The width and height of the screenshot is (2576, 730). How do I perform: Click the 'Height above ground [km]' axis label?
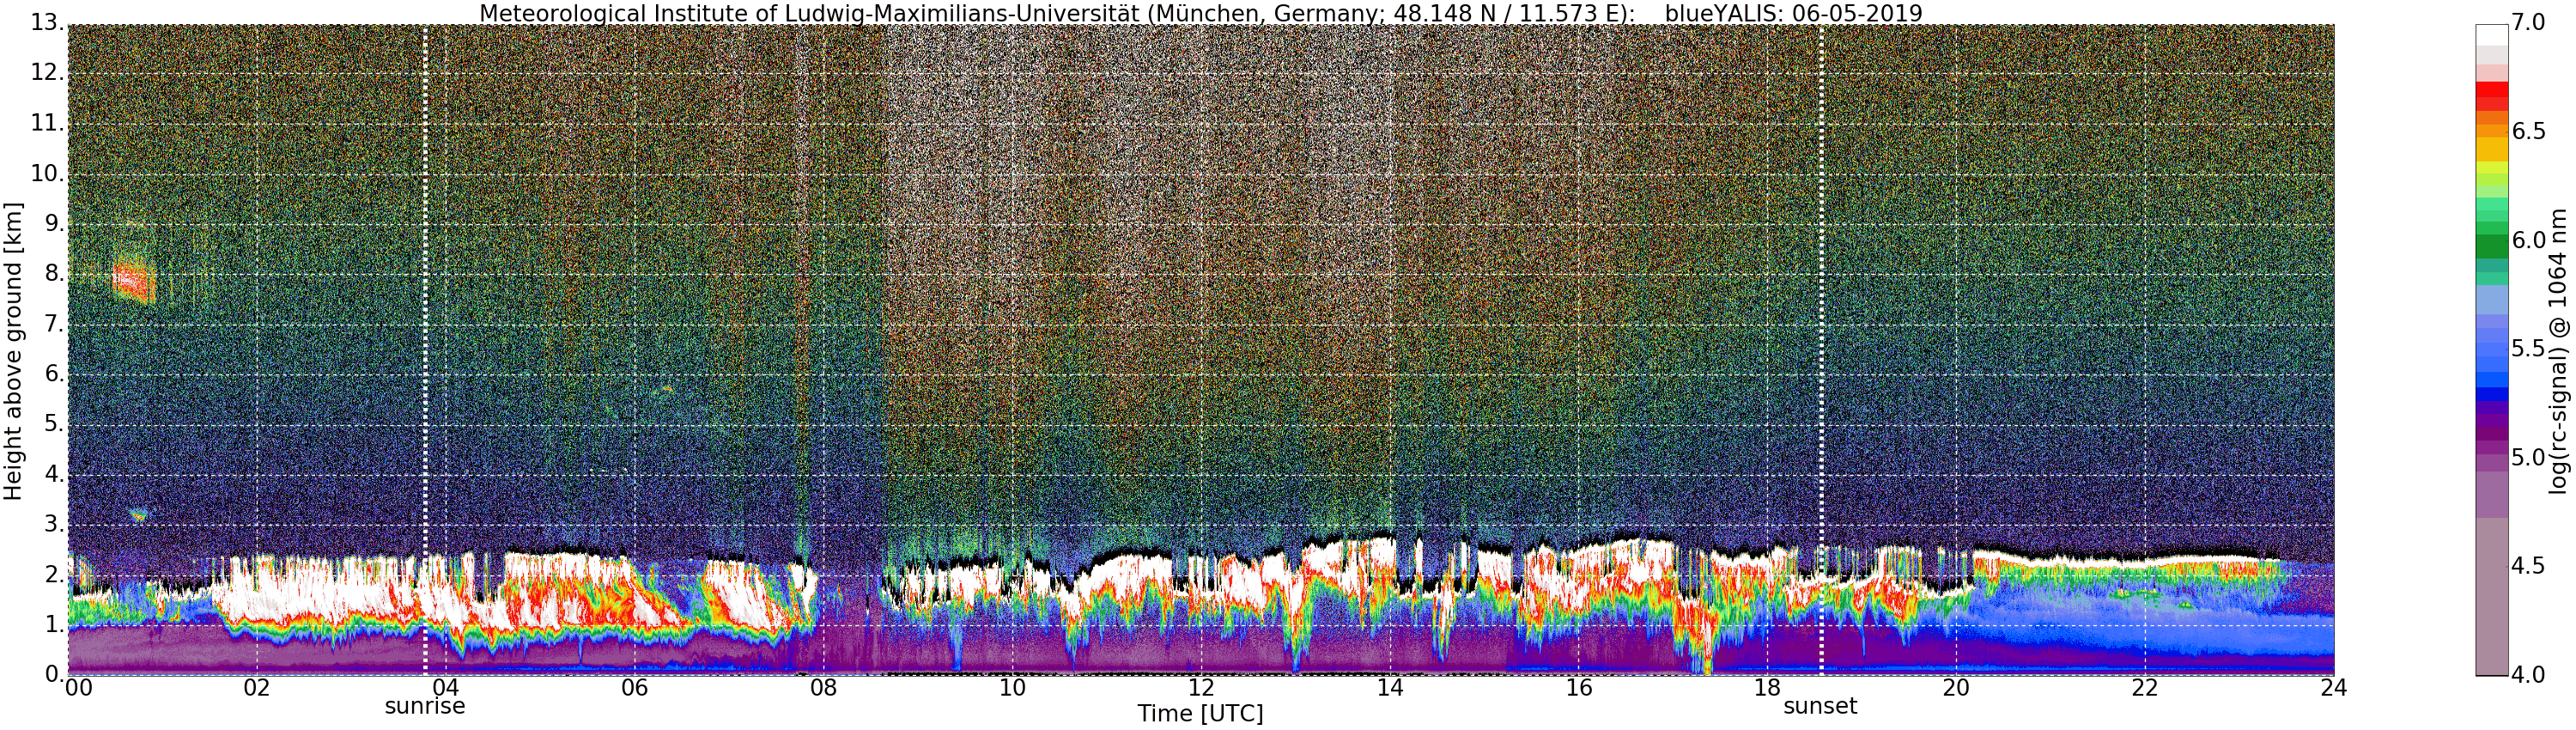coord(13,351)
